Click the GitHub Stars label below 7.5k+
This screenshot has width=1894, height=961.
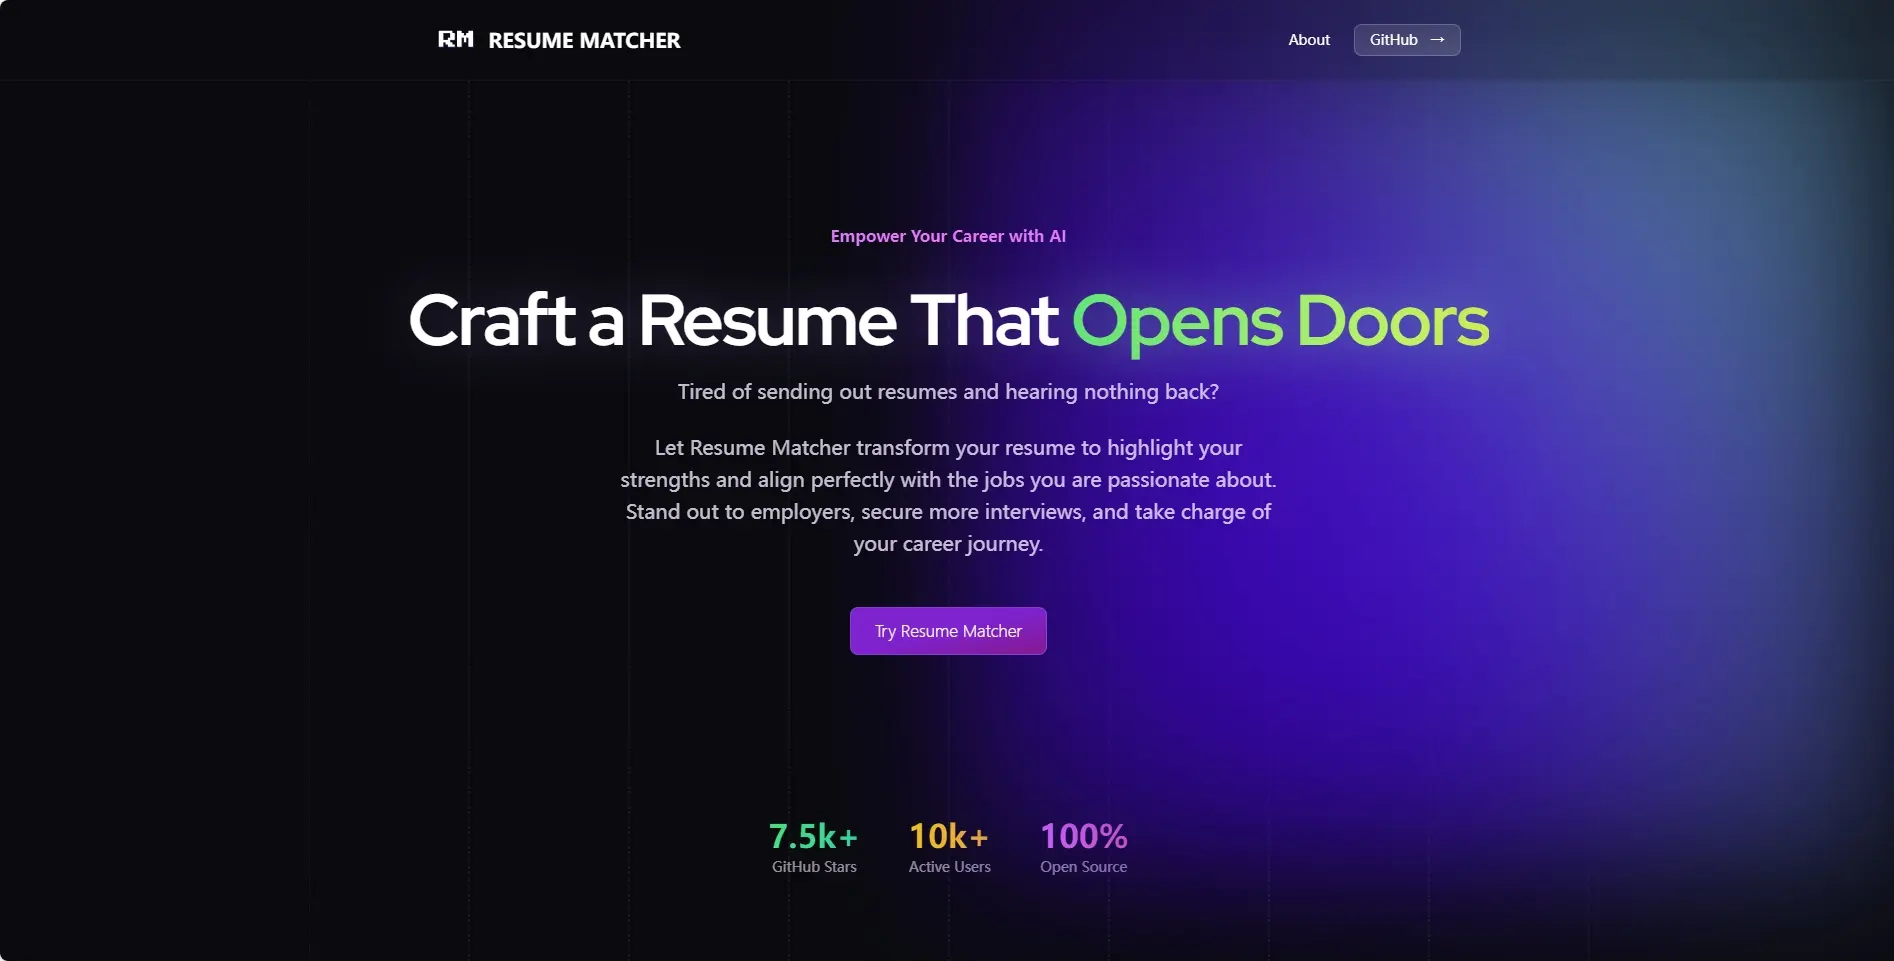813,867
